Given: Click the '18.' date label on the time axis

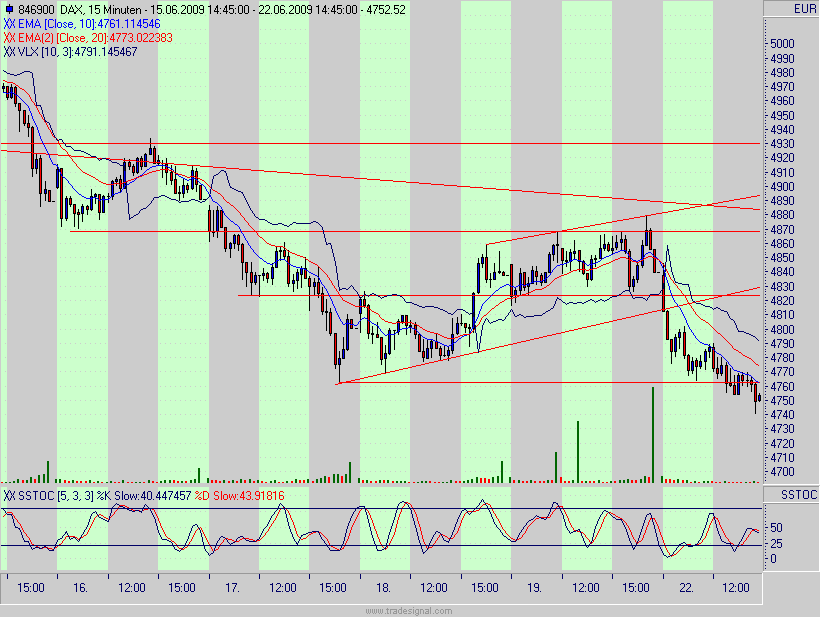Looking at the screenshot, I should point(383,588).
